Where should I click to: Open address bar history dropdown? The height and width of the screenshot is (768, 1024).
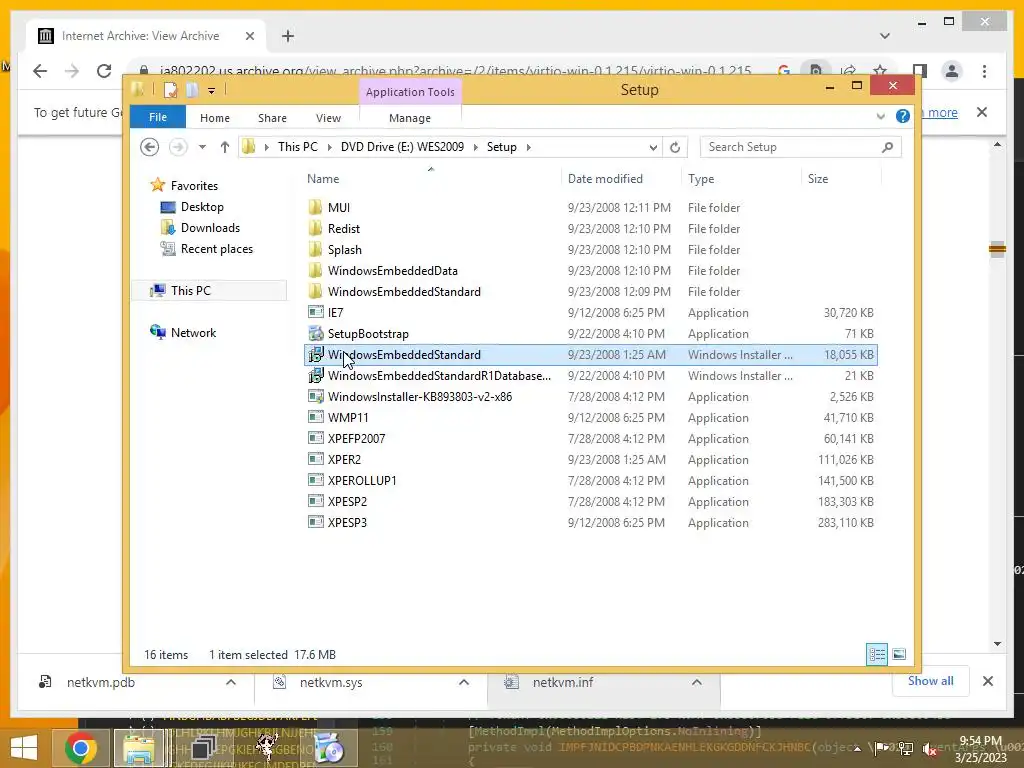(x=652, y=148)
